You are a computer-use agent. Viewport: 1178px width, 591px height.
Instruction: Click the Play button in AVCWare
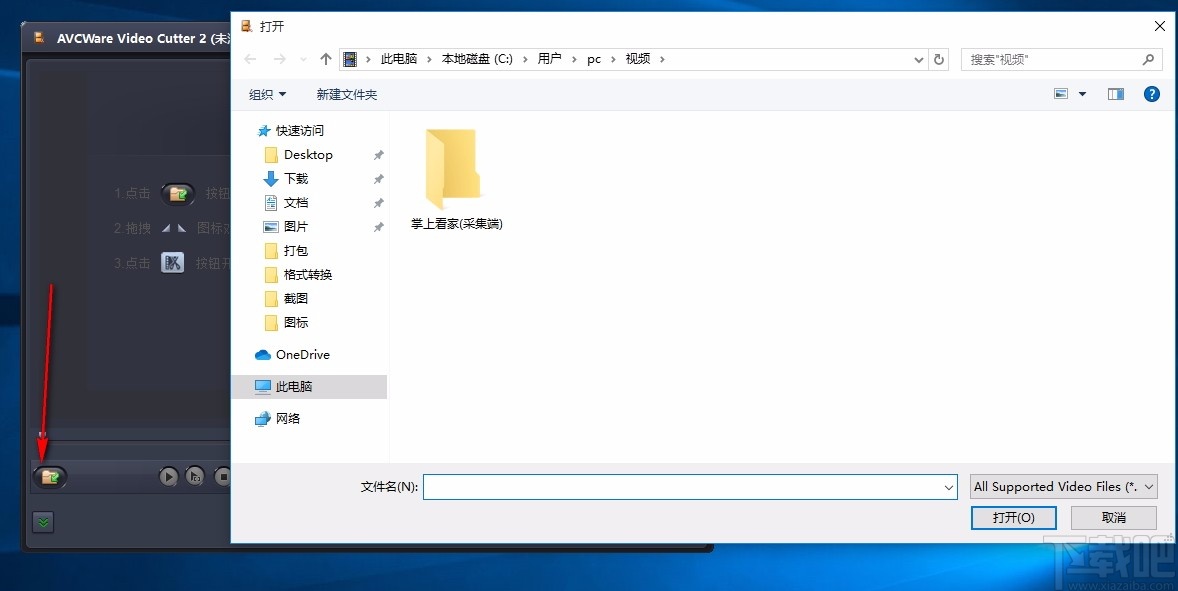click(168, 476)
